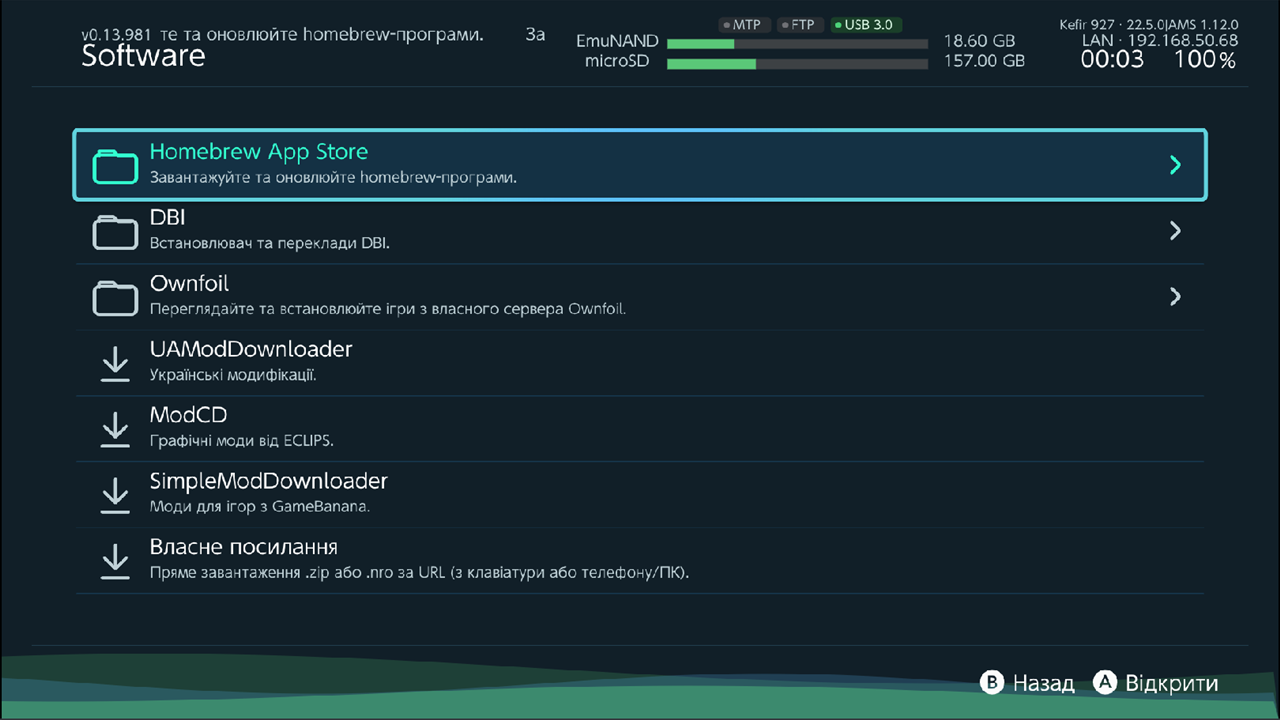The height and width of the screenshot is (720, 1280).
Task: Toggle the MTP status indicator
Action: [x=744, y=24]
